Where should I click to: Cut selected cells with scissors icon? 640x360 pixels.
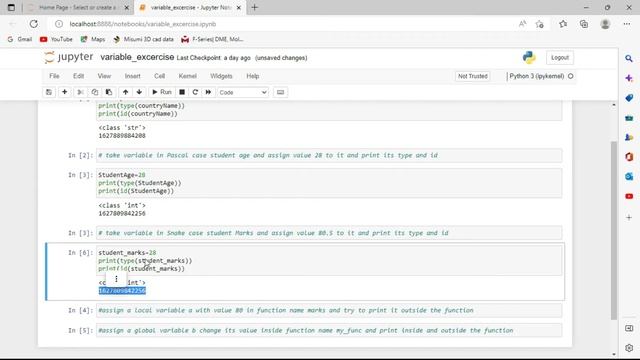[x=80, y=92]
